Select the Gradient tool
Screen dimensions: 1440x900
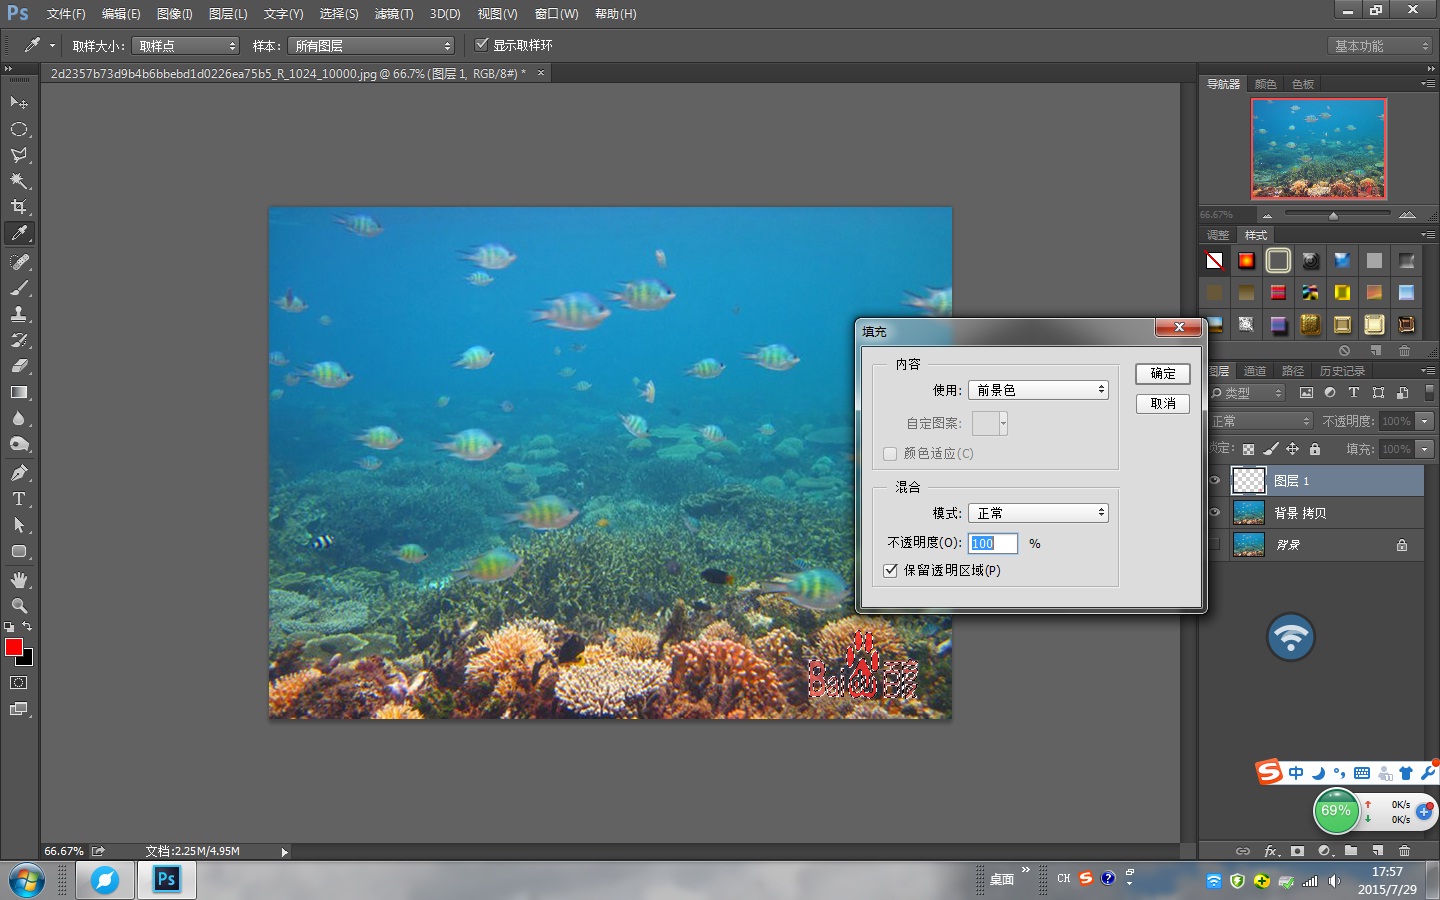tap(19, 392)
